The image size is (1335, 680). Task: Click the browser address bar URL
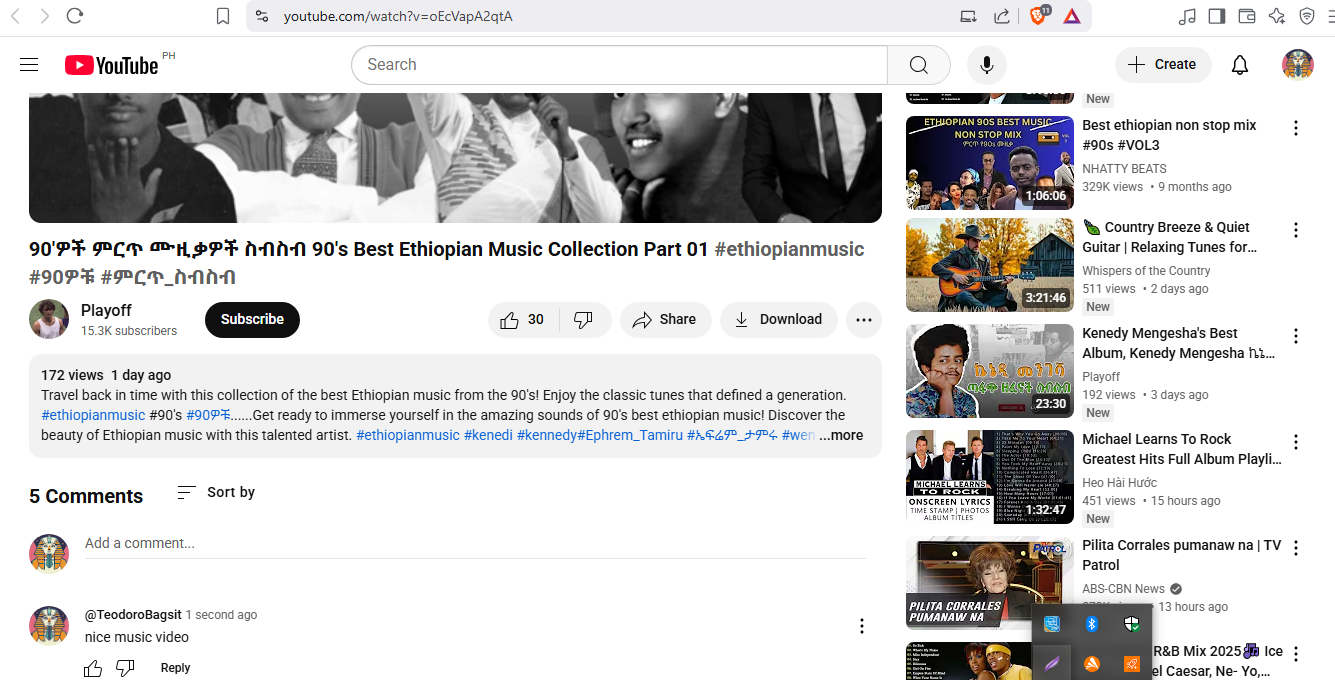[x=398, y=16]
